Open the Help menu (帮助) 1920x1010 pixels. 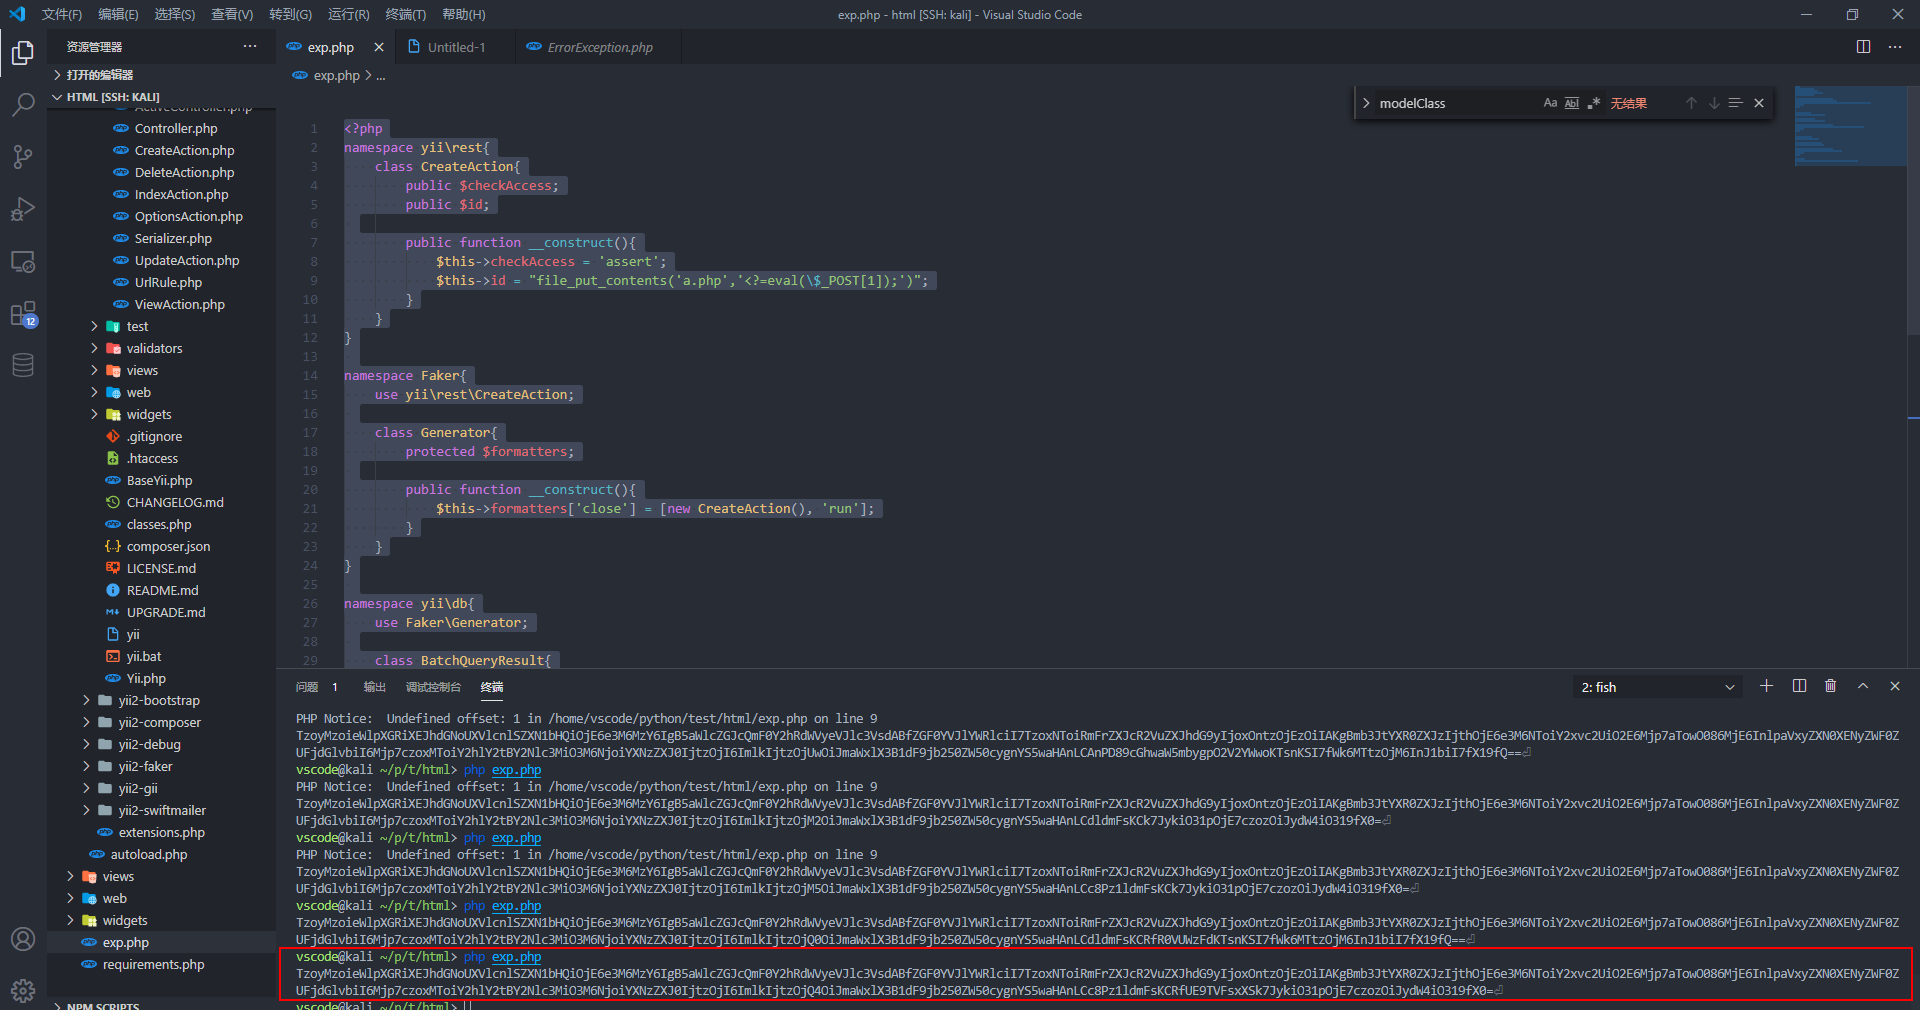pyautogui.click(x=464, y=14)
